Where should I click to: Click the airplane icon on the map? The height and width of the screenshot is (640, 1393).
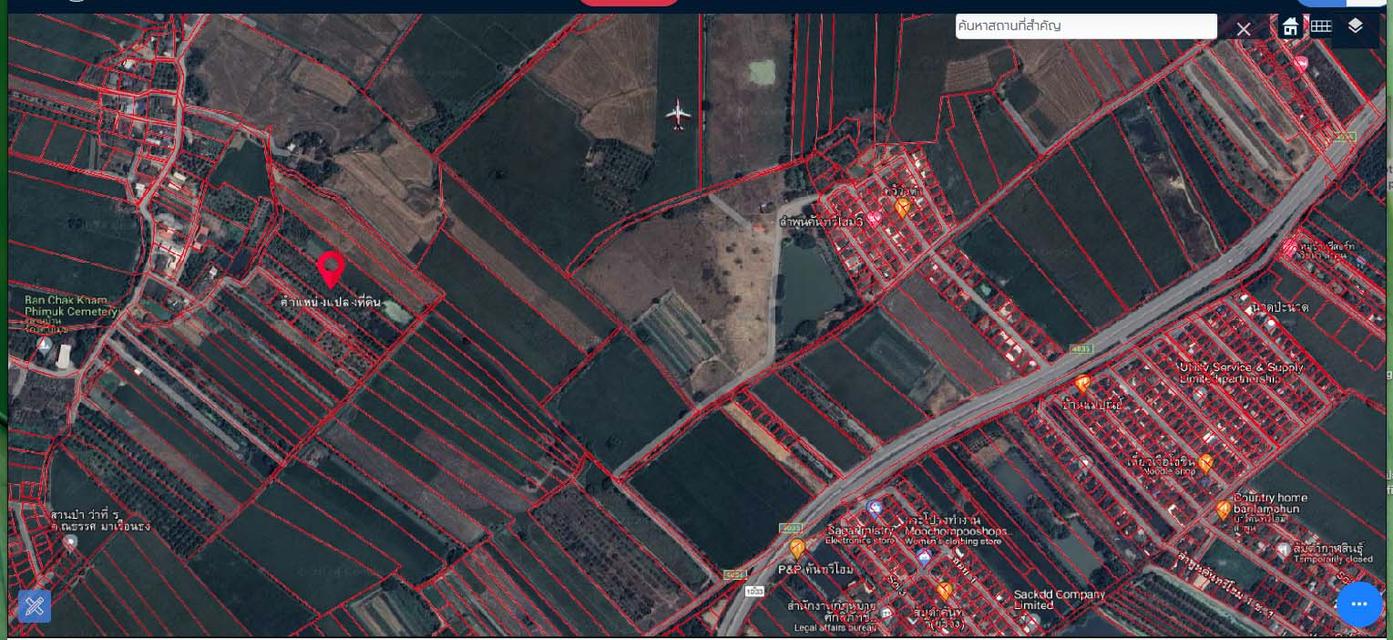coord(679,114)
